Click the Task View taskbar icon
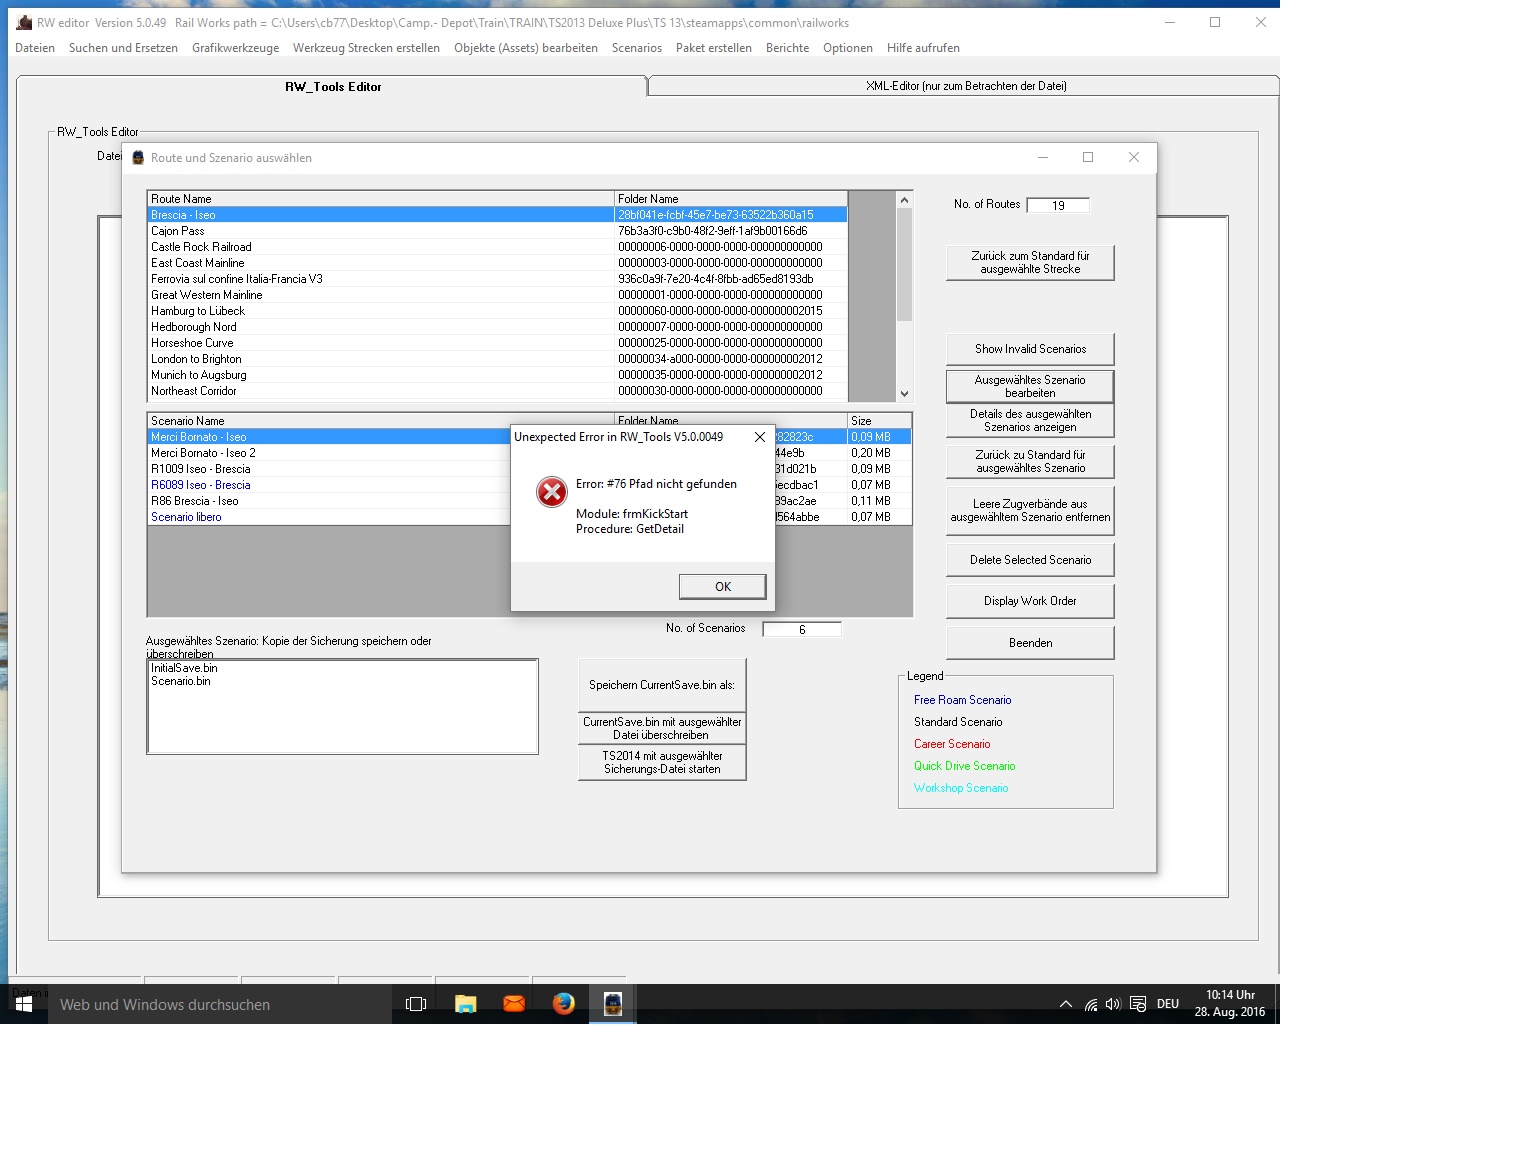 (416, 1004)
